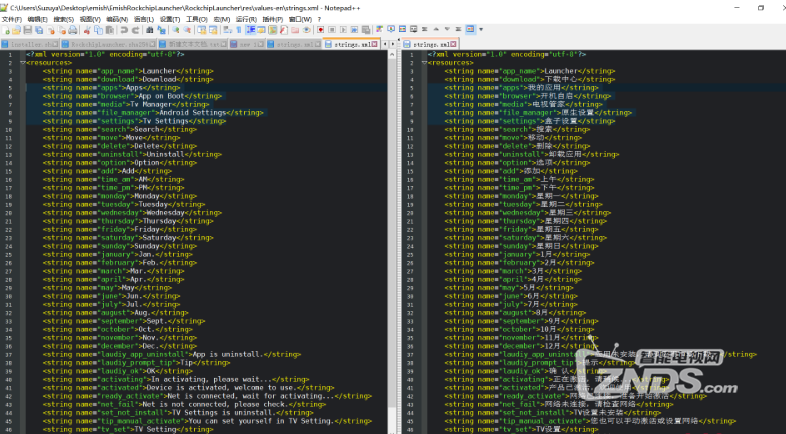Viewport: 786px width, 434px height.
Task: Collapse the resources node in right editor
Action: 425,62
